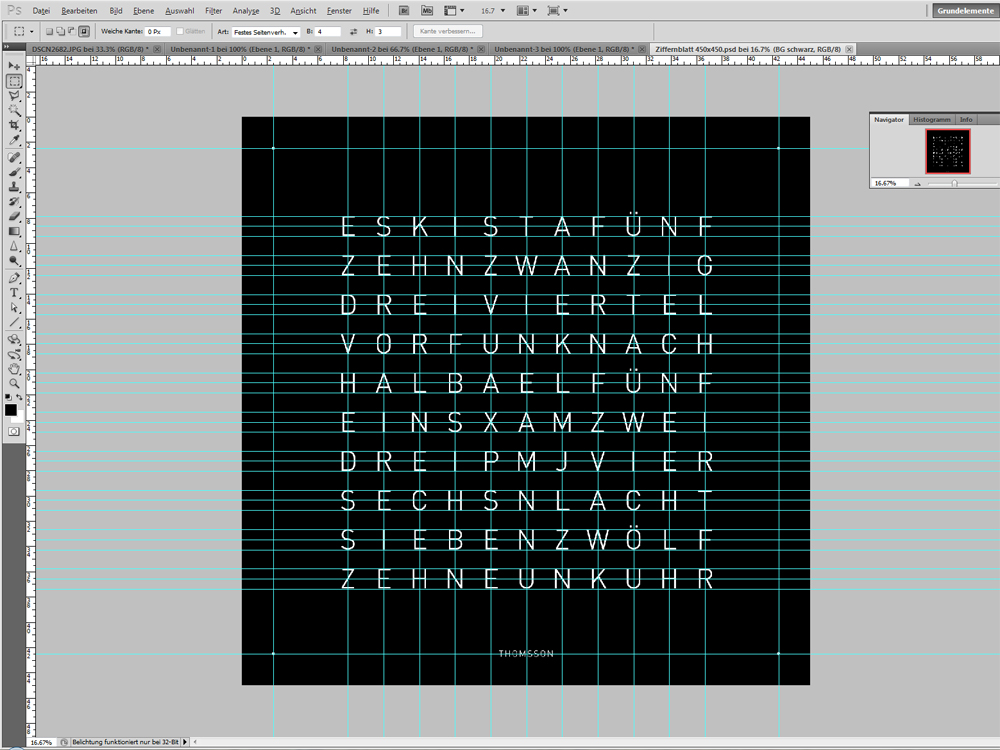Image resolution: width=1000 pixels, height=750 pixels.
Task: Select the Zoom magnifier tool
Action: [x=14, y=383]
